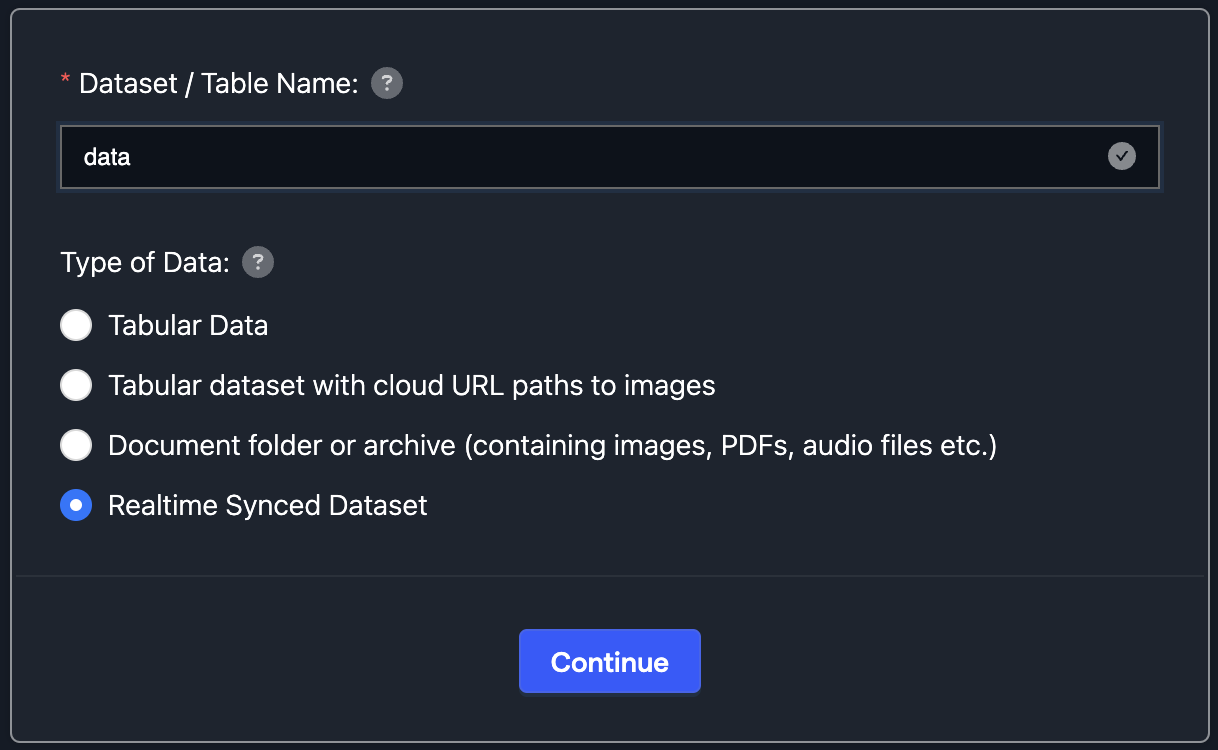Click the gray validation badge on the input
Image resolution: width=1218 pixels, height=750 pixels.
(x=1121, y=156)
